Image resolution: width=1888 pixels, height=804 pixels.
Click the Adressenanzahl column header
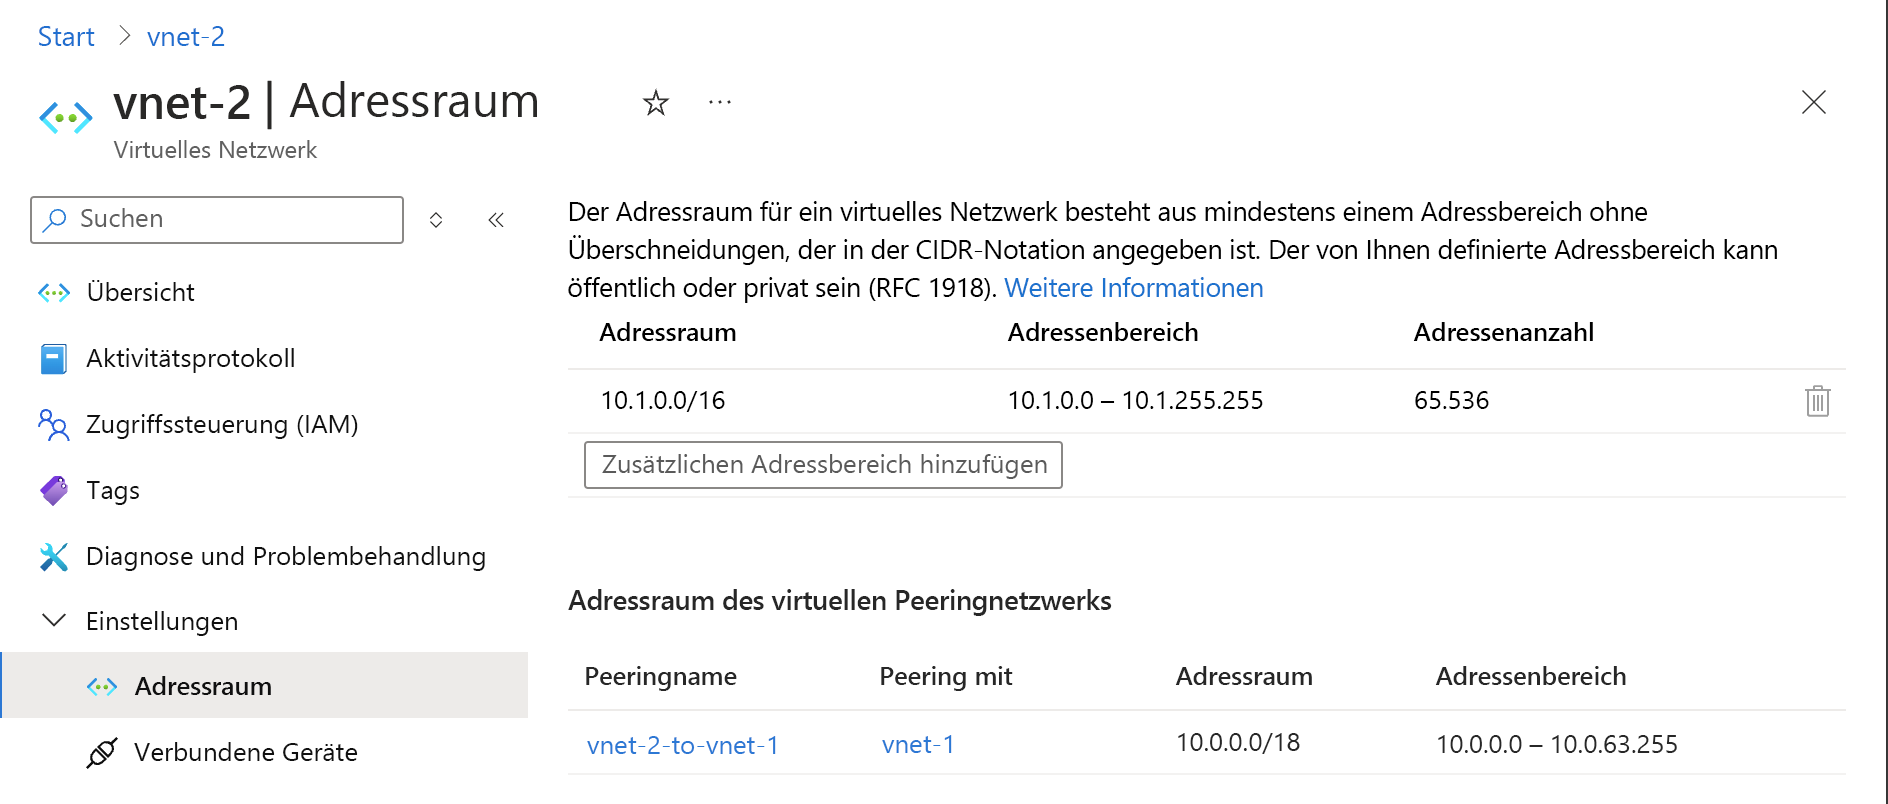(1504, 333)
